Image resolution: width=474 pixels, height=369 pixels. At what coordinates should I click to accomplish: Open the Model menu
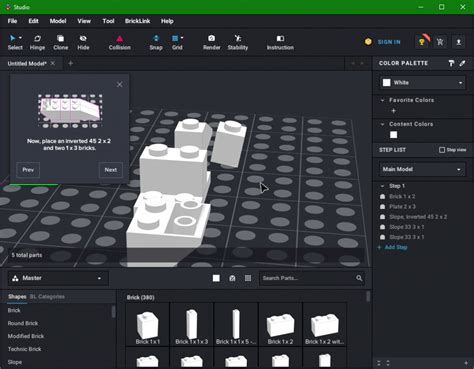tap(58, 21)
